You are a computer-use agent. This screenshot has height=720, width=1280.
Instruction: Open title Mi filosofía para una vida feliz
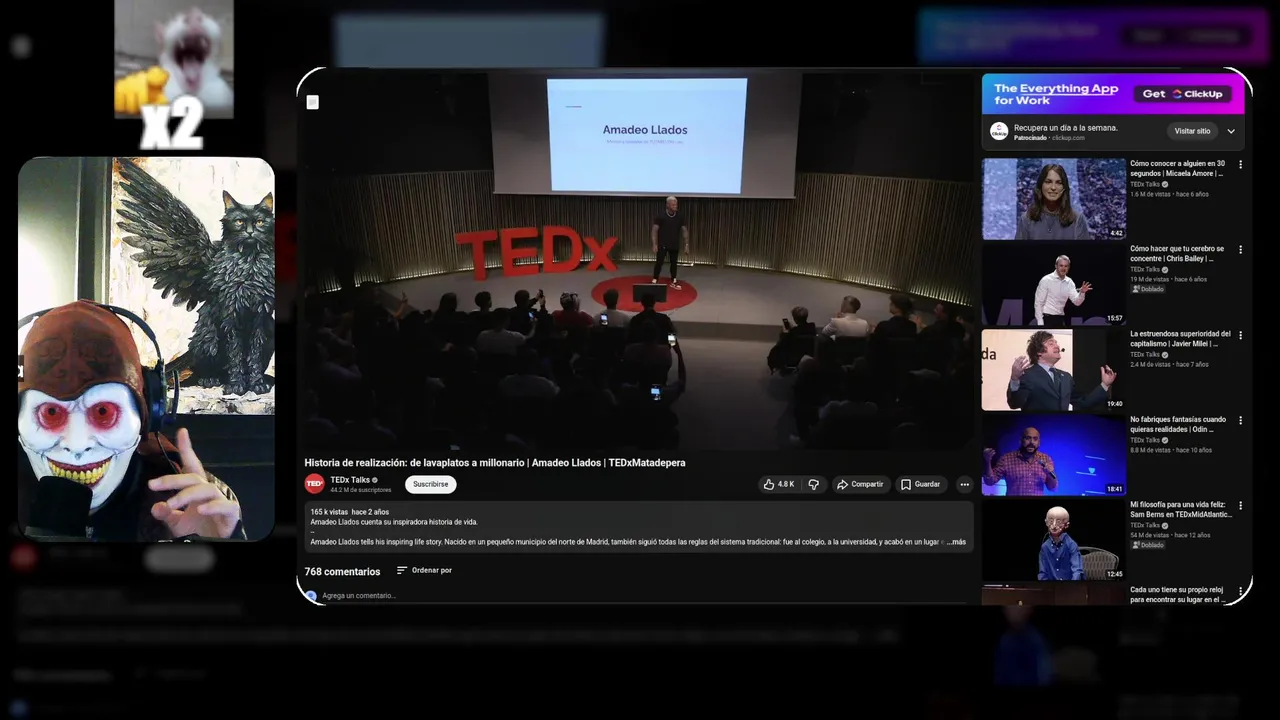pyautogui.click(x=1180, y=510)
